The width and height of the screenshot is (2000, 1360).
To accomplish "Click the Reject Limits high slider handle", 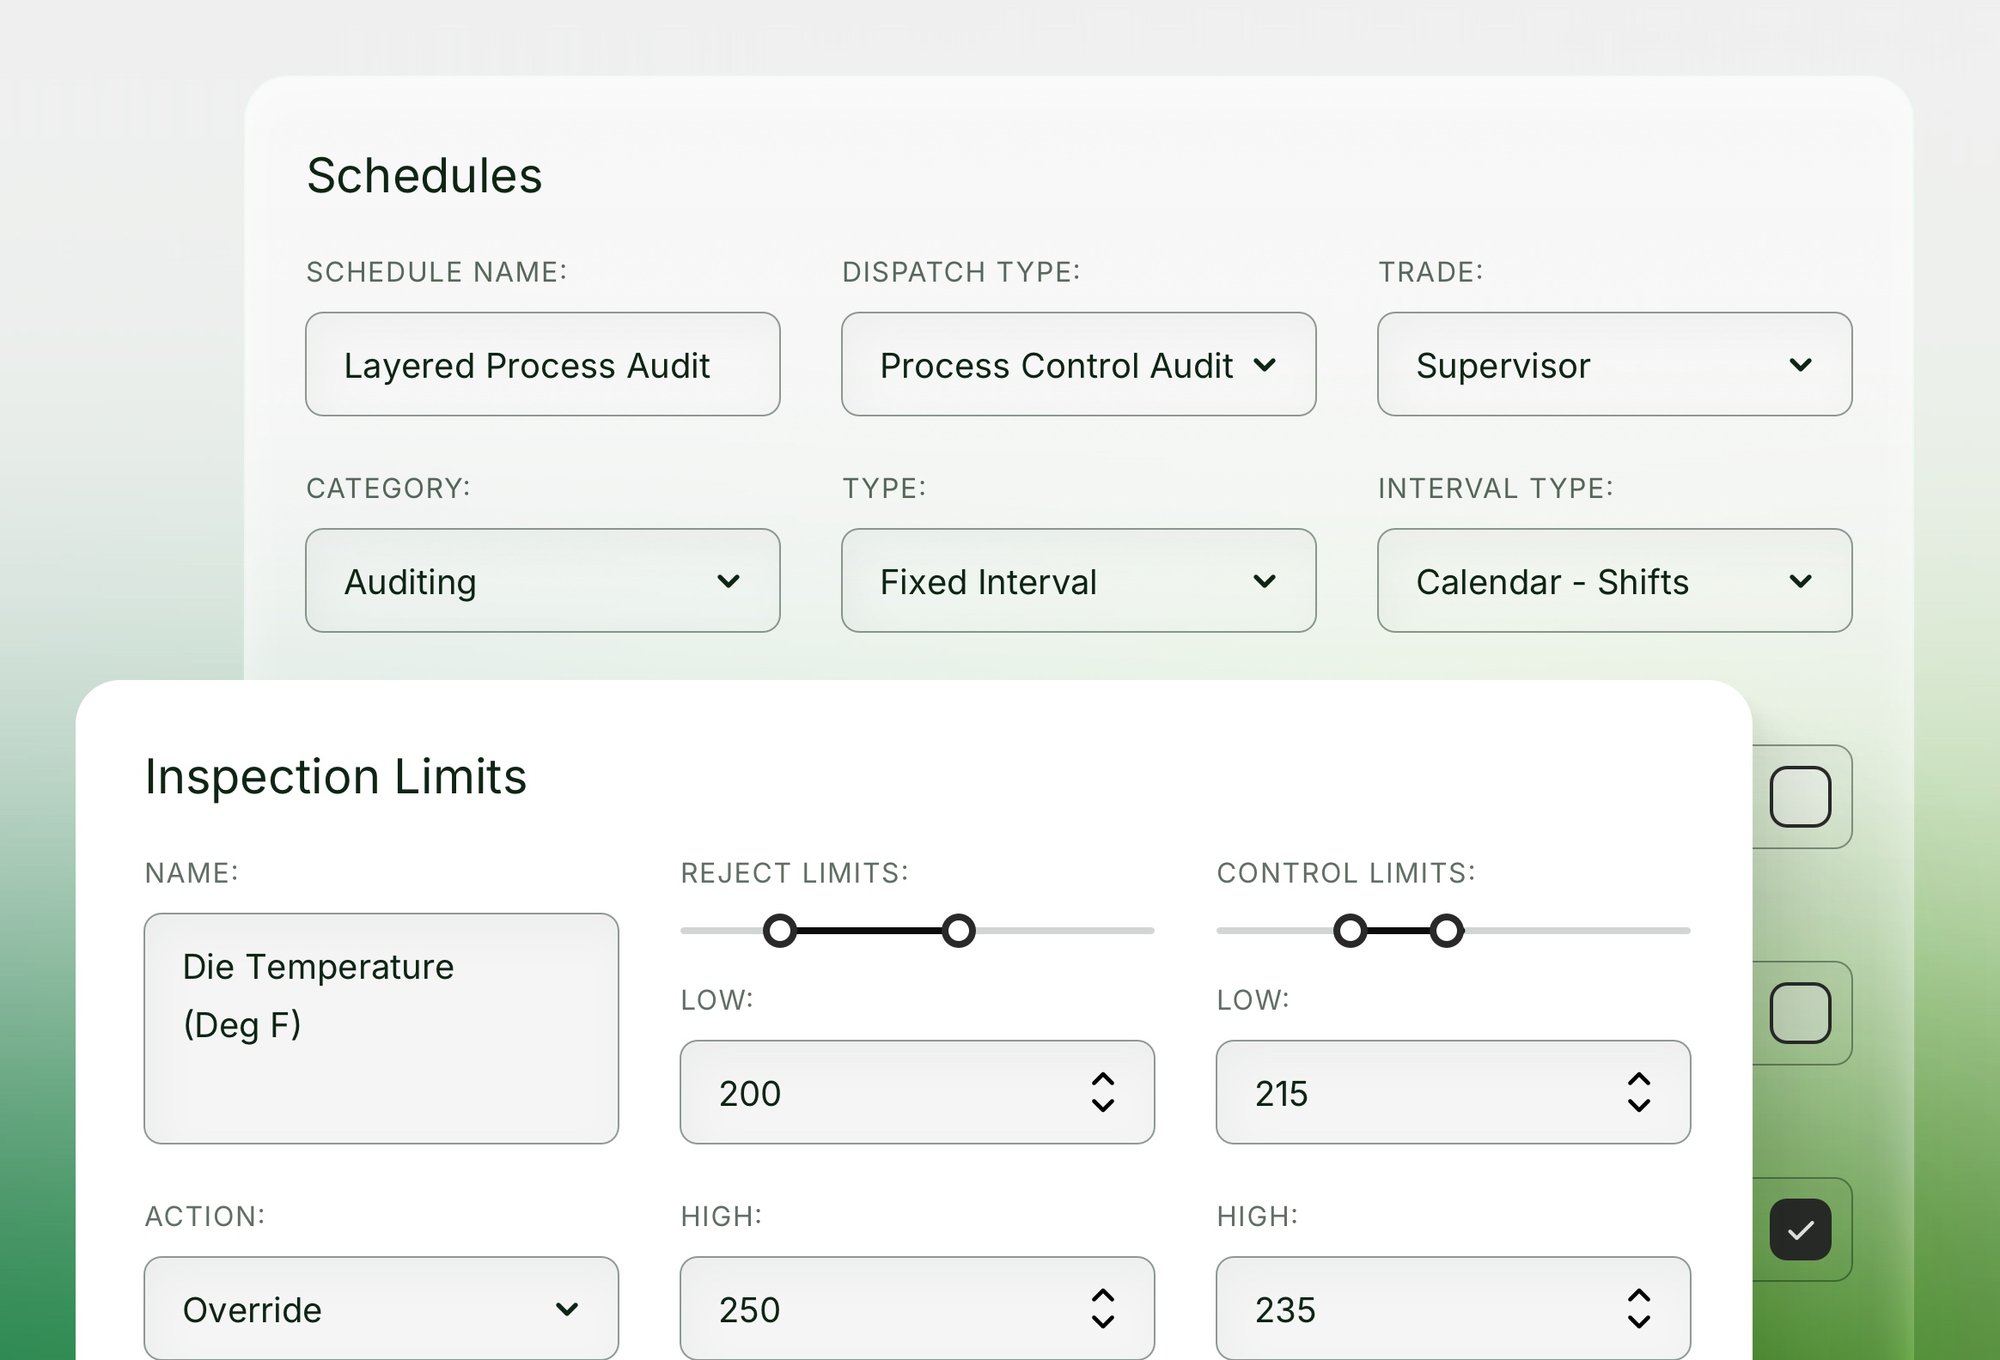I will [958, 931].
